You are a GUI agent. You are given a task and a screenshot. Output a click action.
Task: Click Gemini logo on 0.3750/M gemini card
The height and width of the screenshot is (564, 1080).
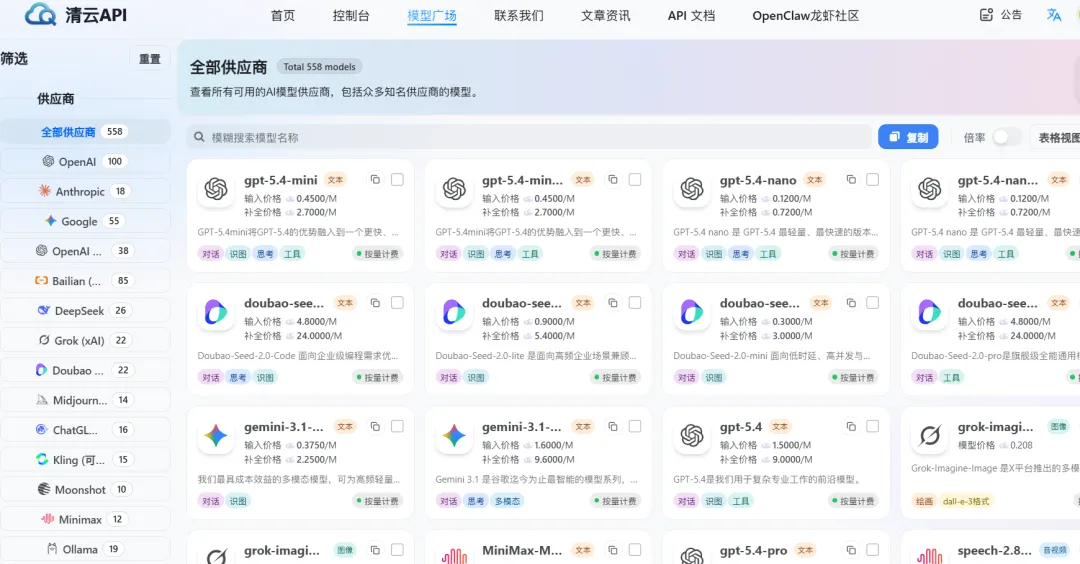(216, 436)
